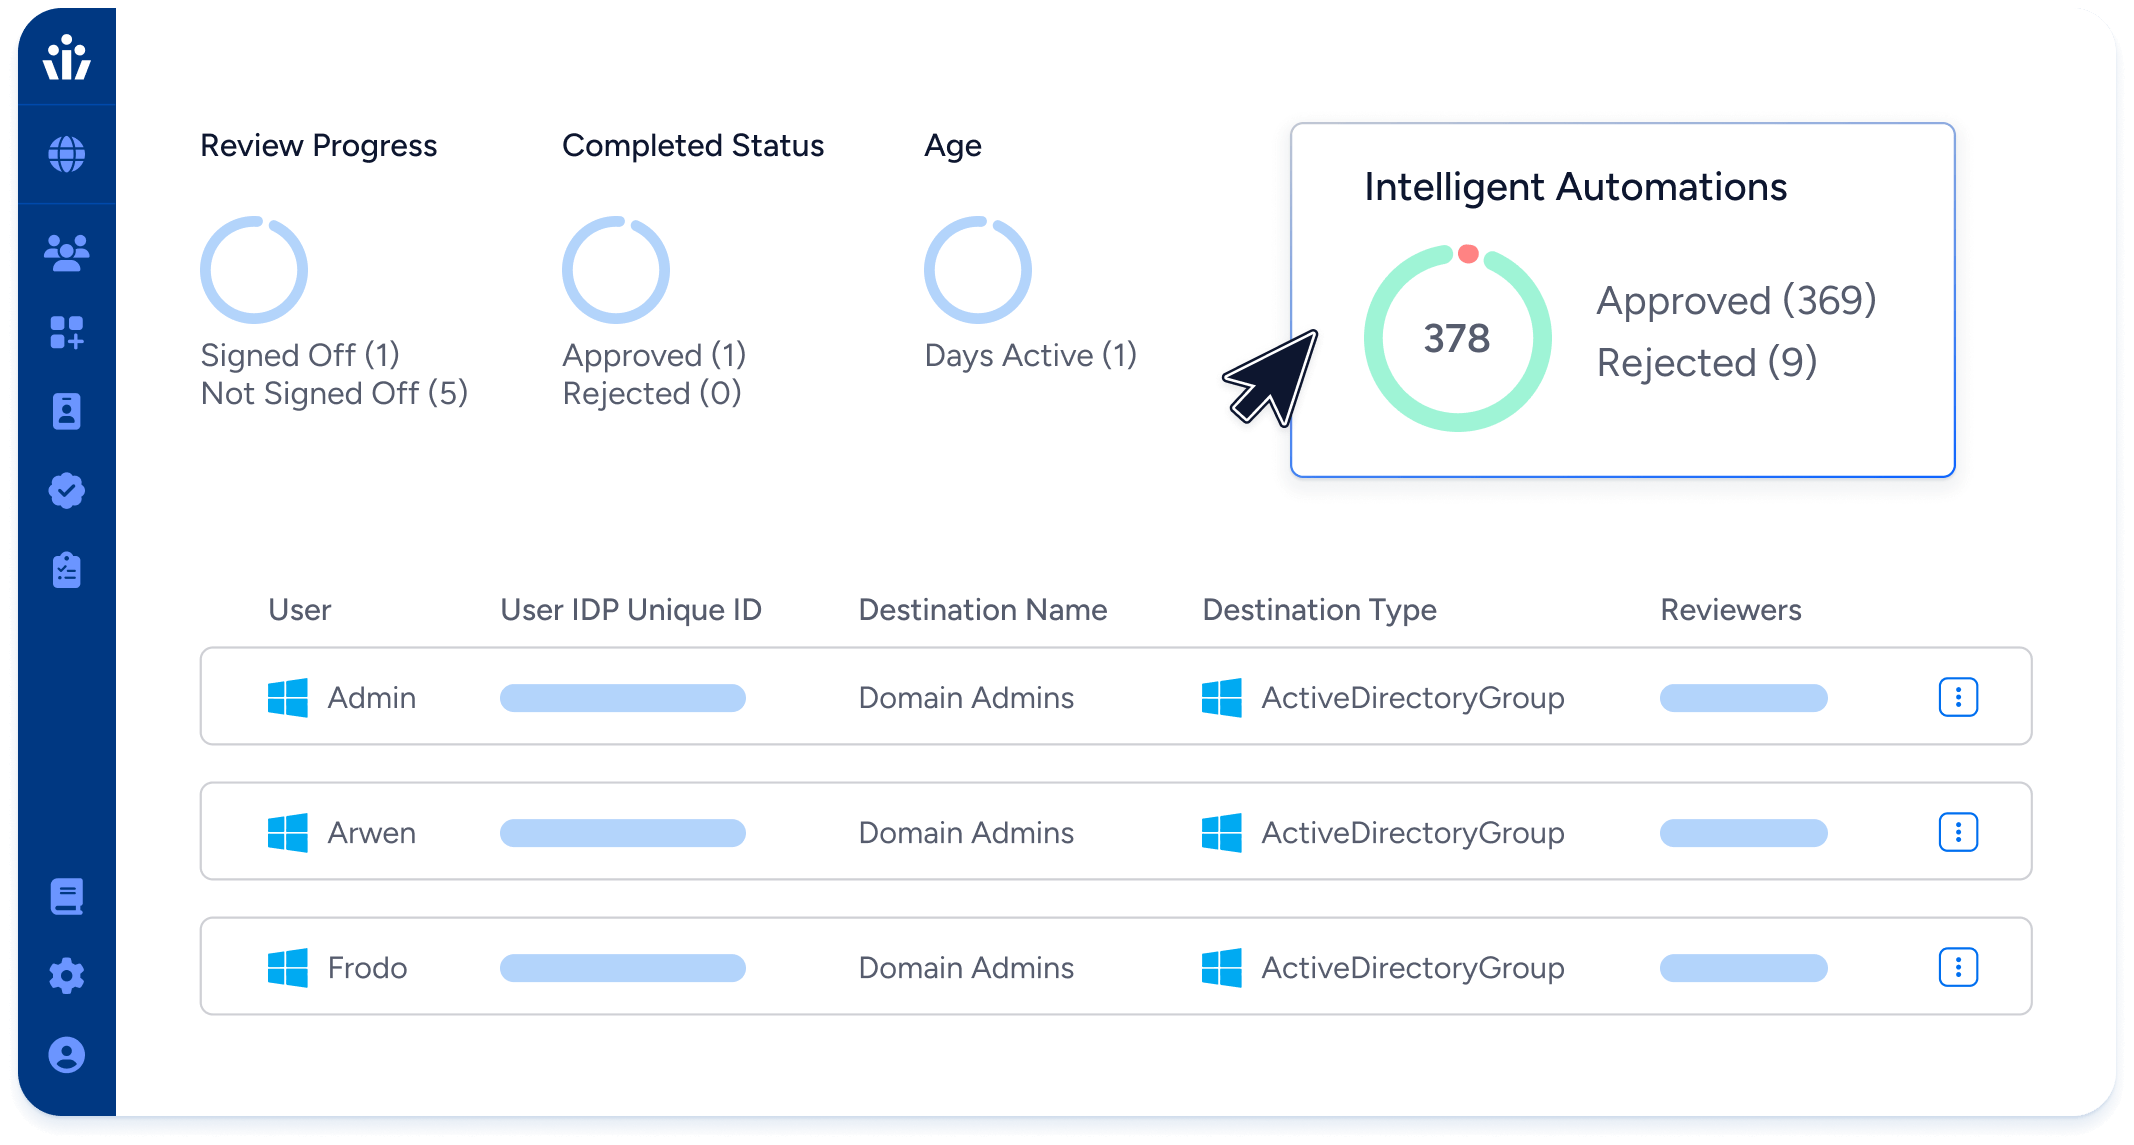Click Windows icon by Frodo's ActiveDirectoryGroup

1222,967
